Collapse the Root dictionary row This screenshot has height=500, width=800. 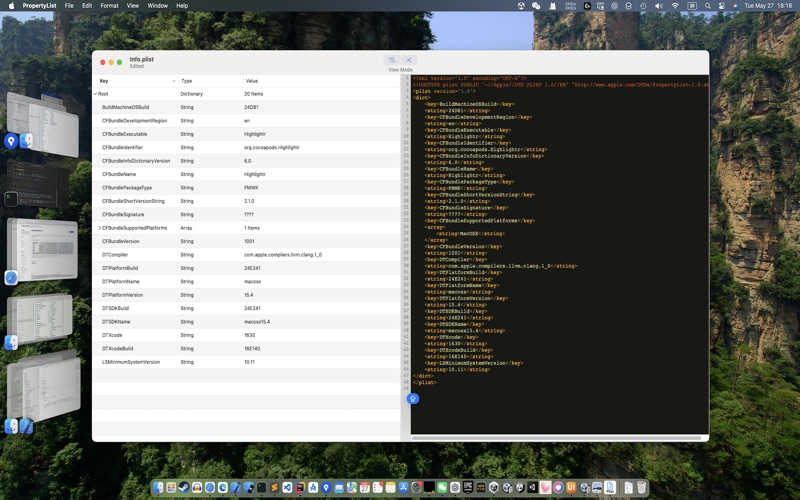[x=95, y=94]
